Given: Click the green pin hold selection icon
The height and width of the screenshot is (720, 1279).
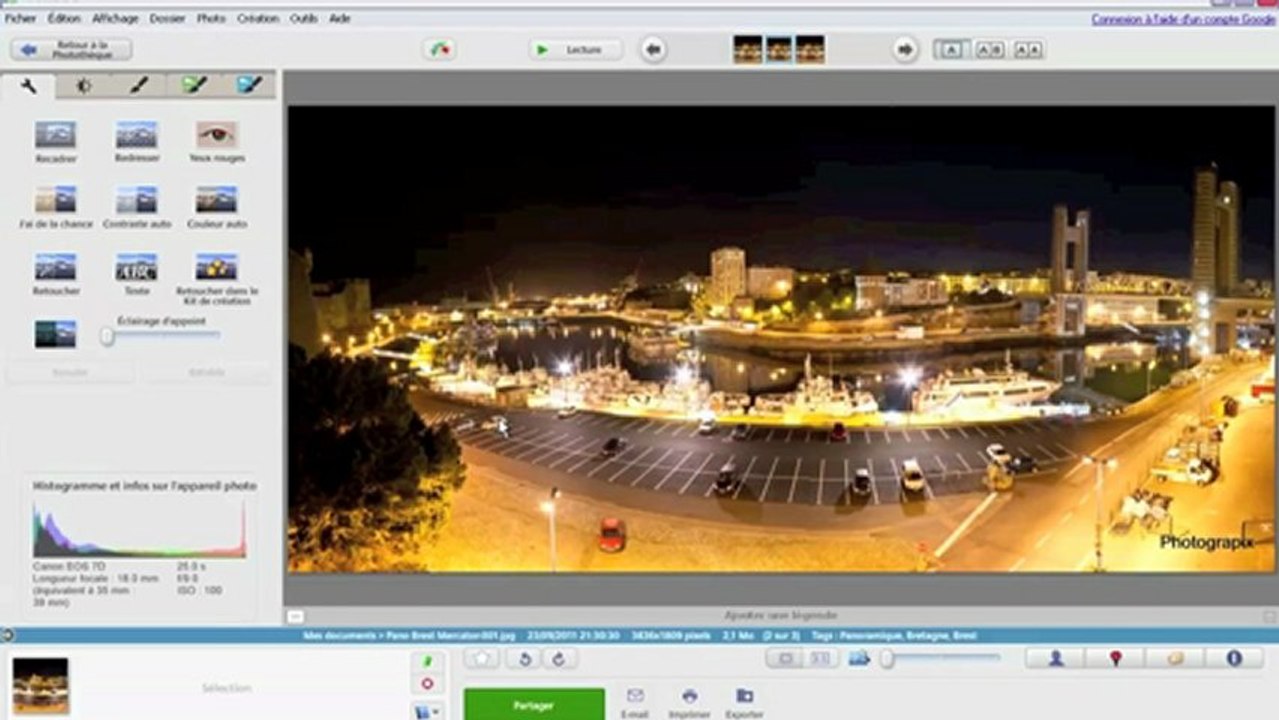Looking at the screenshot, I should 427,662.
